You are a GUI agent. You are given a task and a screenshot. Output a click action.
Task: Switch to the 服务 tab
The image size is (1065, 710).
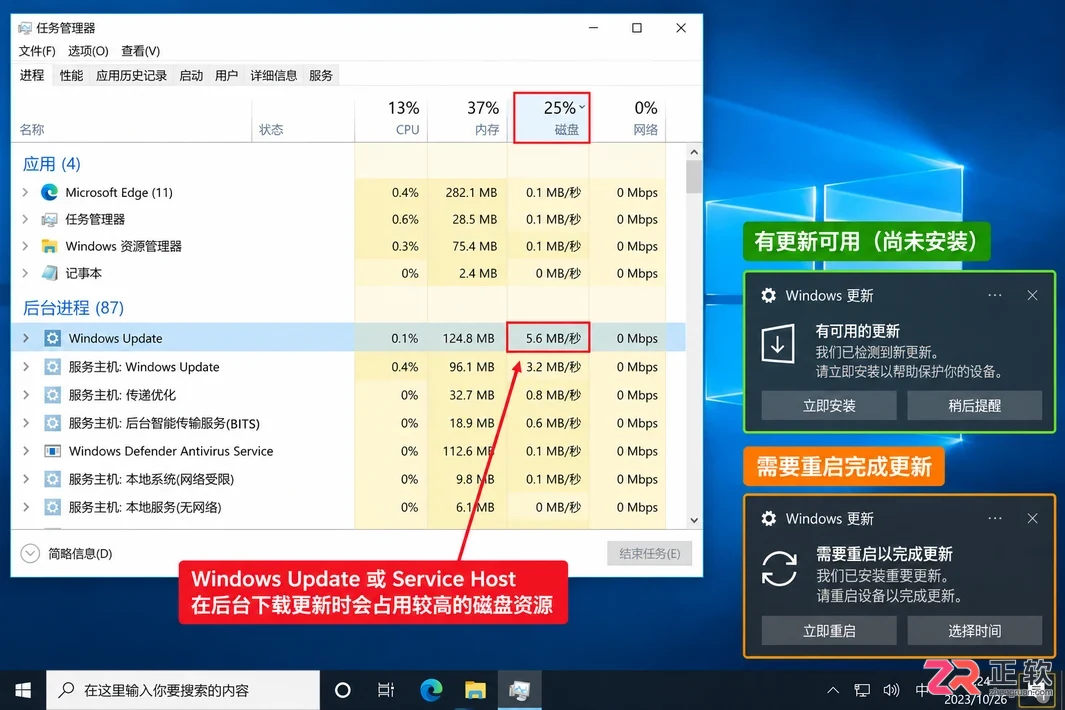tap(321, 75)
